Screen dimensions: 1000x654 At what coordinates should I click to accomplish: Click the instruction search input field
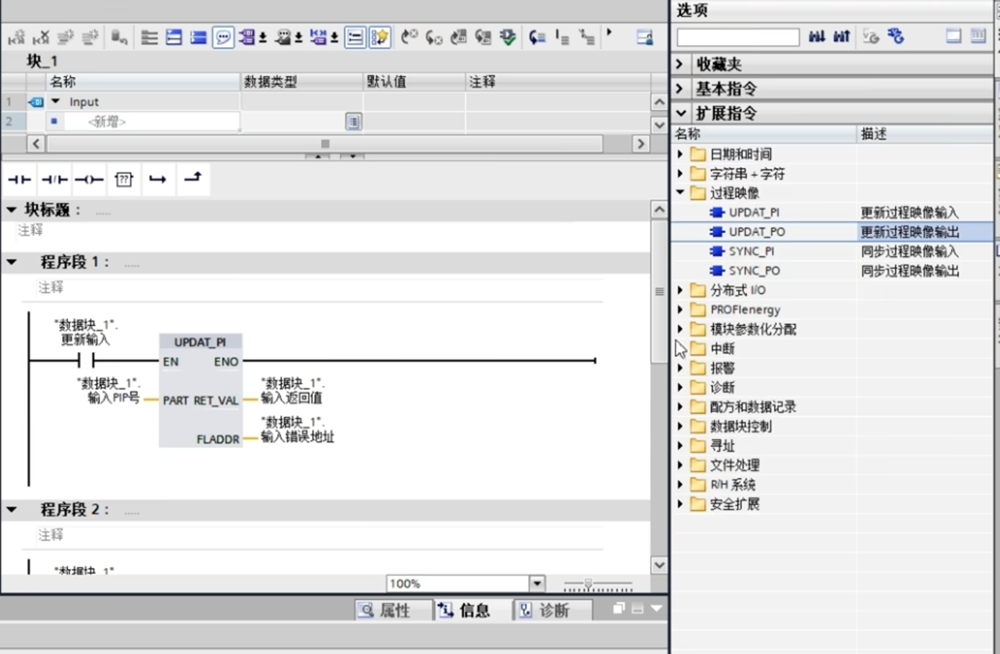[738, 37]
